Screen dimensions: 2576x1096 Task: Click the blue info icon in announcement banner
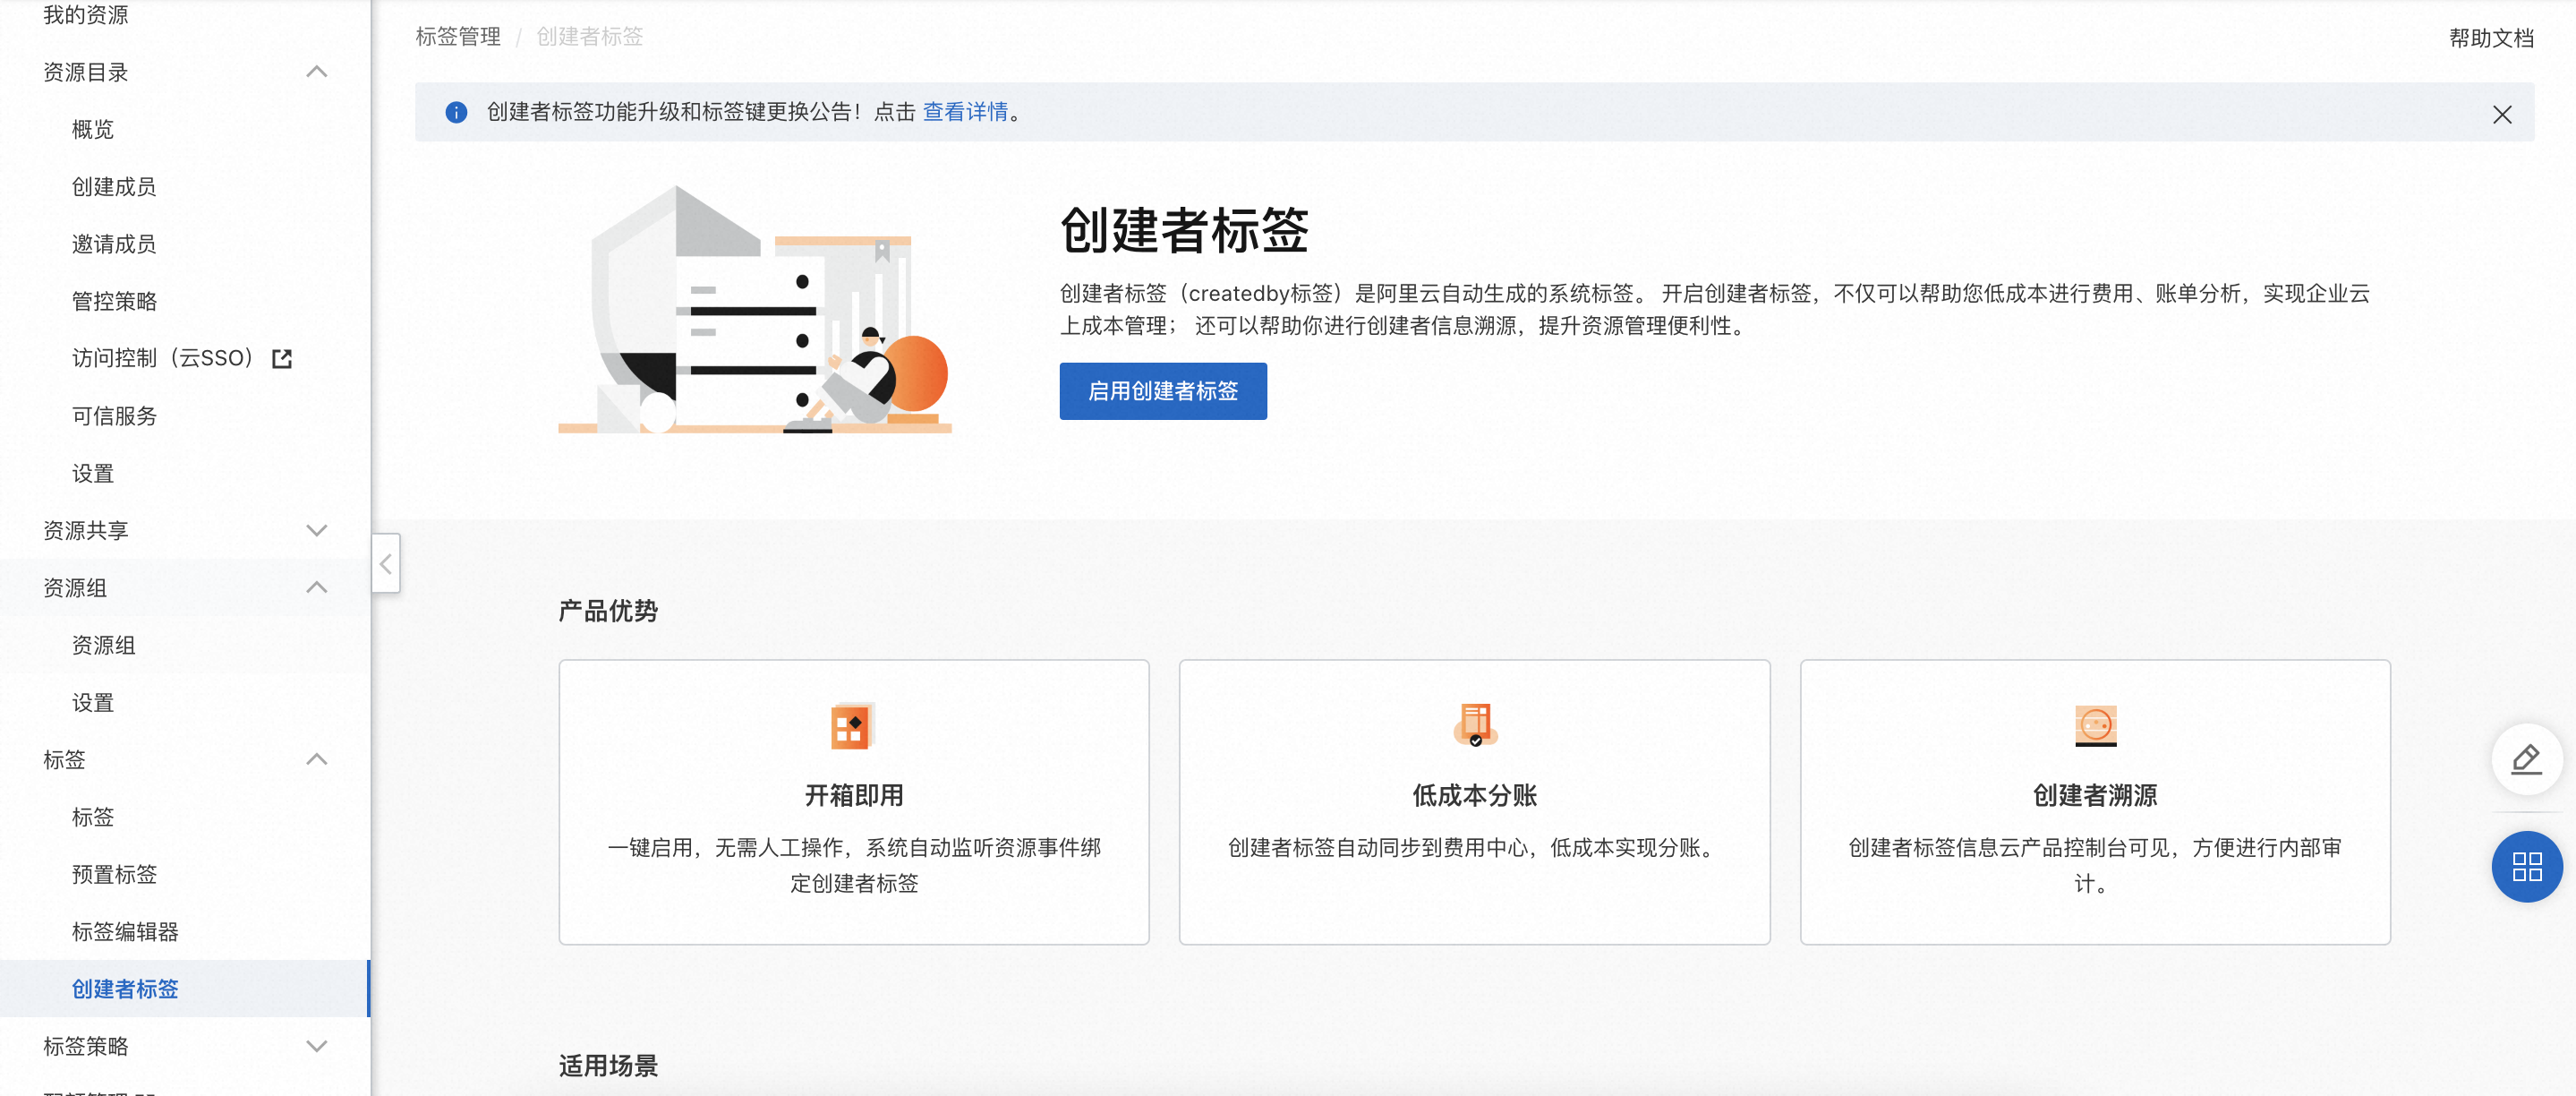click(x=456, y=112)
